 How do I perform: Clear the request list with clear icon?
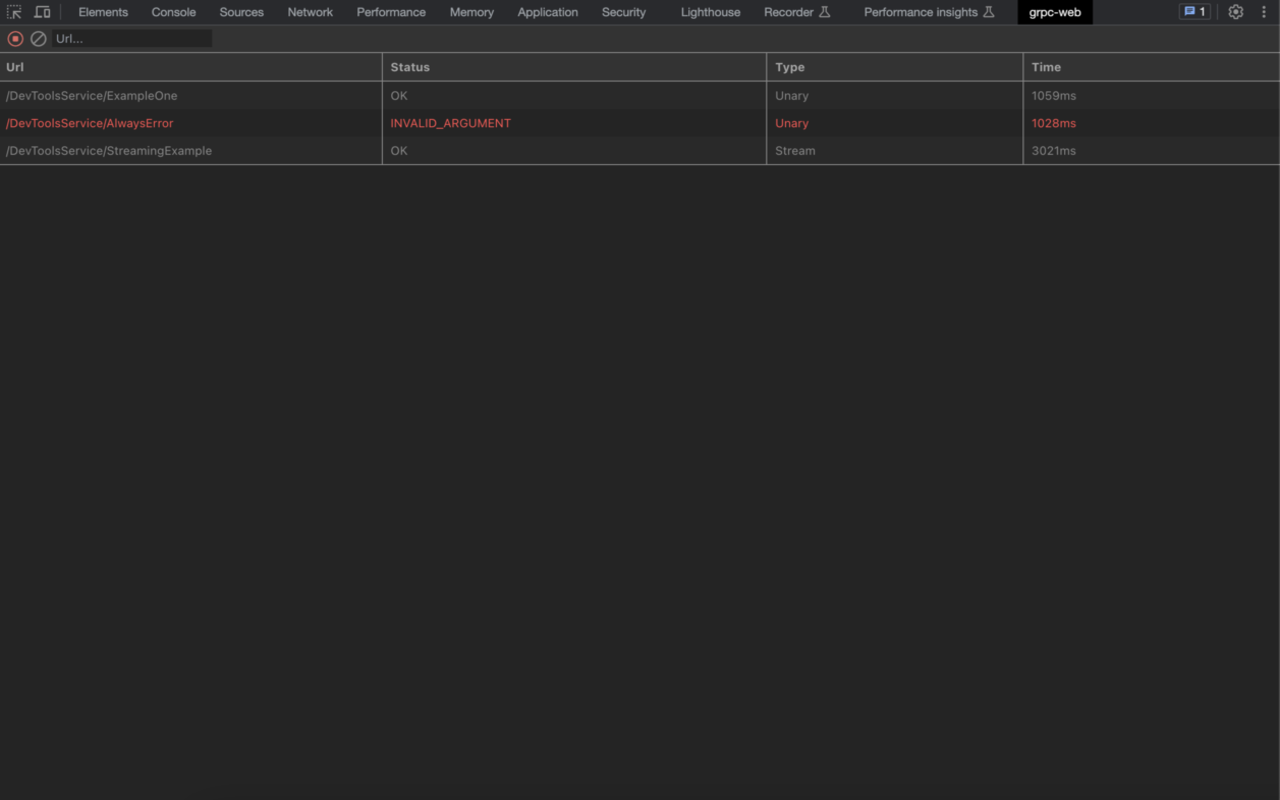38,39
